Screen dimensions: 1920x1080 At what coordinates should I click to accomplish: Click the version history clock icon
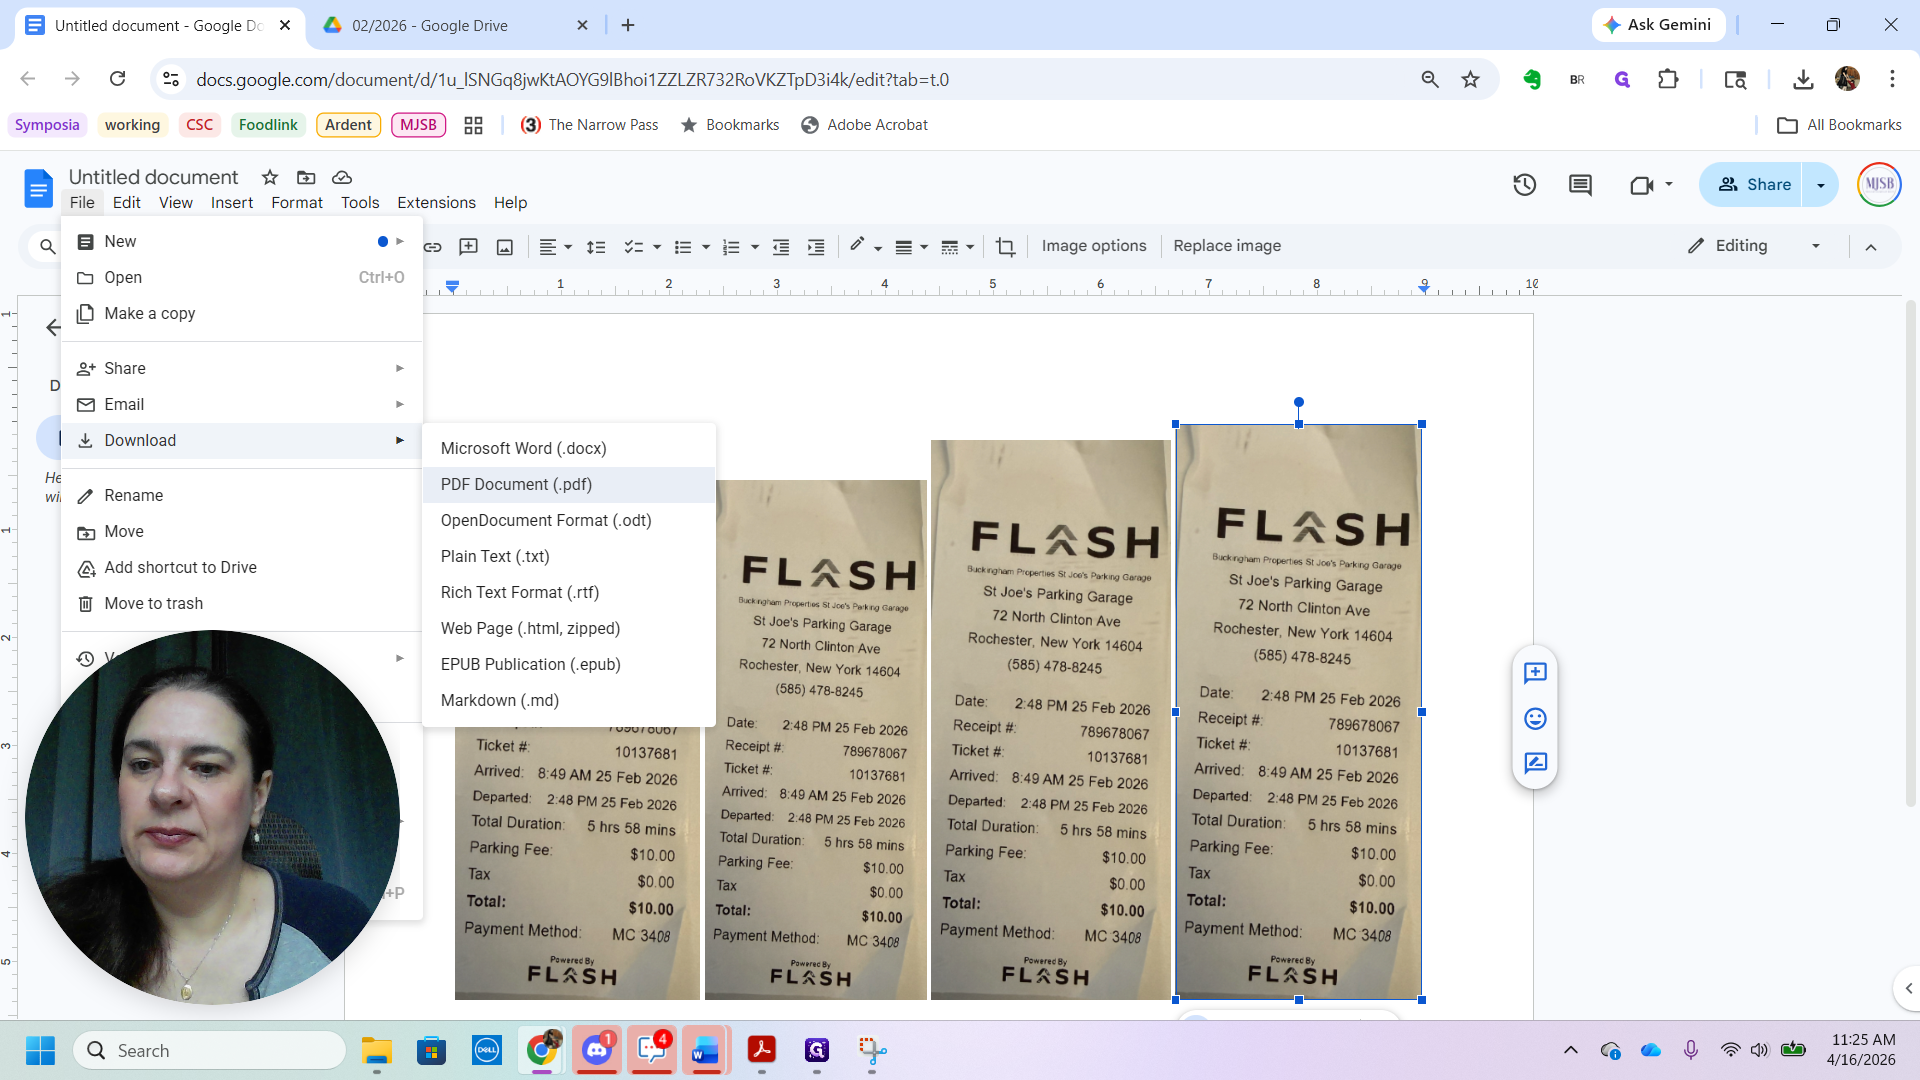(x=1524, y=185)
